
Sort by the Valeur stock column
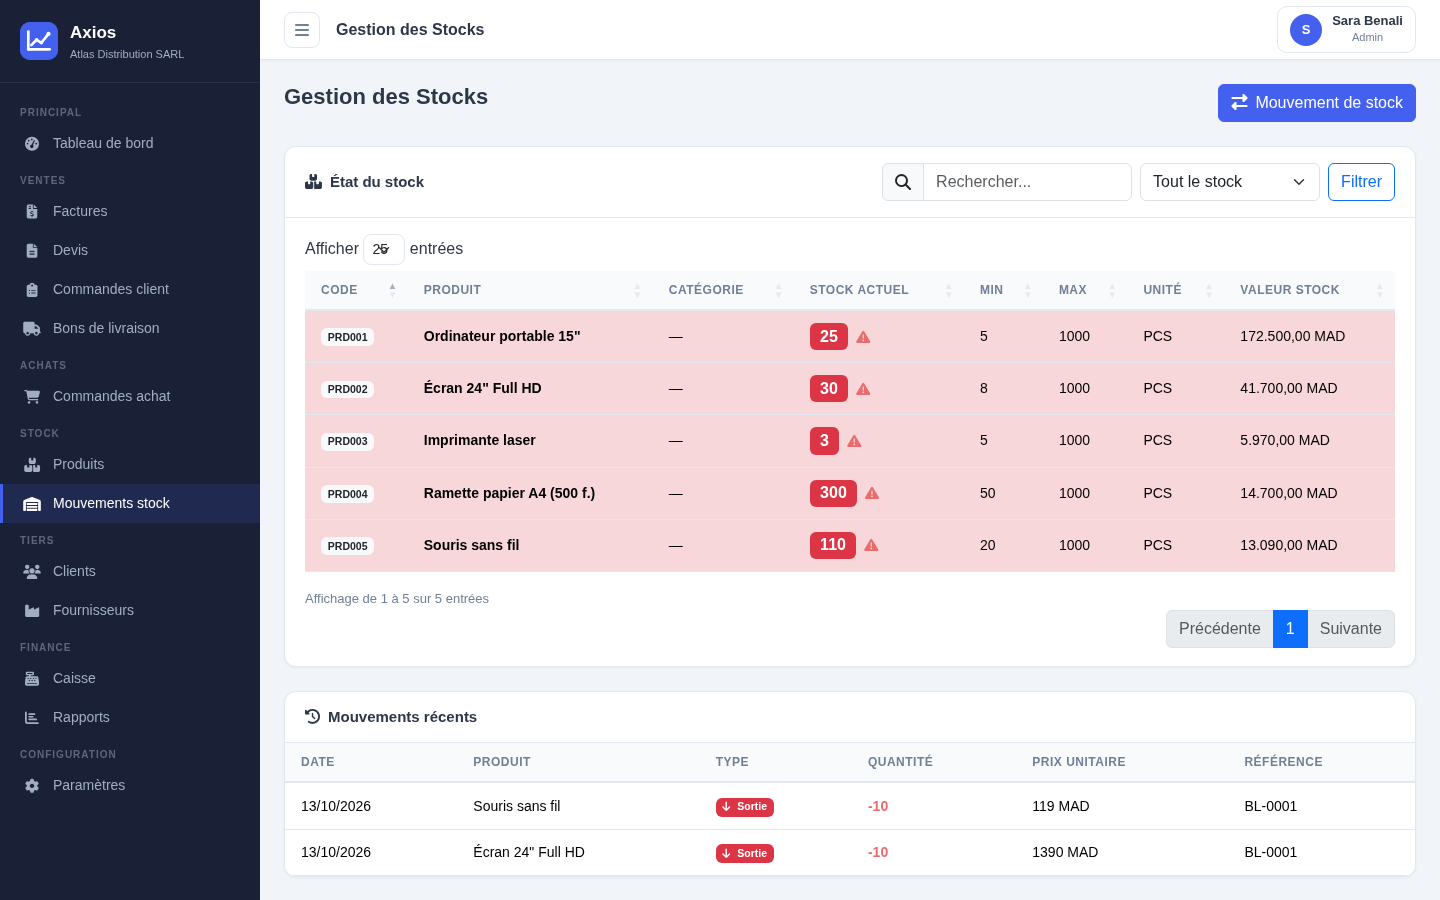[1310, 290]
